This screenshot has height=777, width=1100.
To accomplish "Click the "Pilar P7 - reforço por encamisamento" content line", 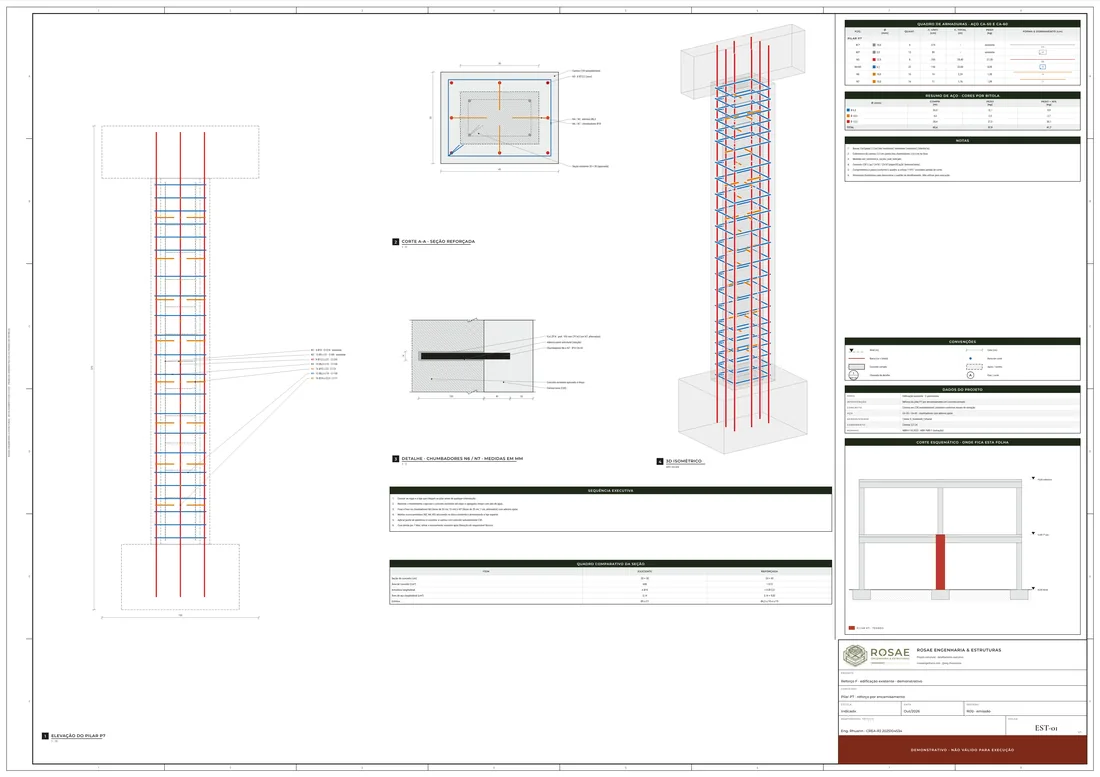I will pos(874,697).
